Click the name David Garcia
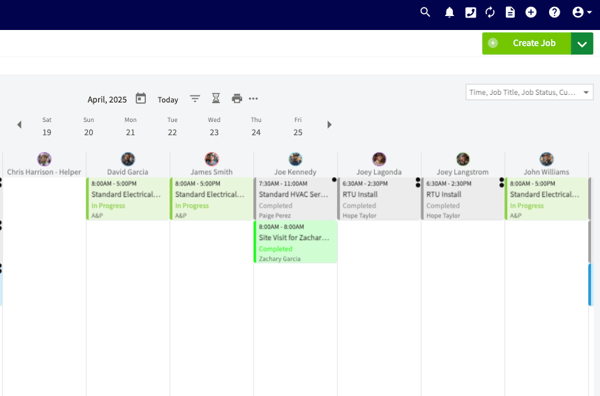600x396 pixels. [128, 172]
